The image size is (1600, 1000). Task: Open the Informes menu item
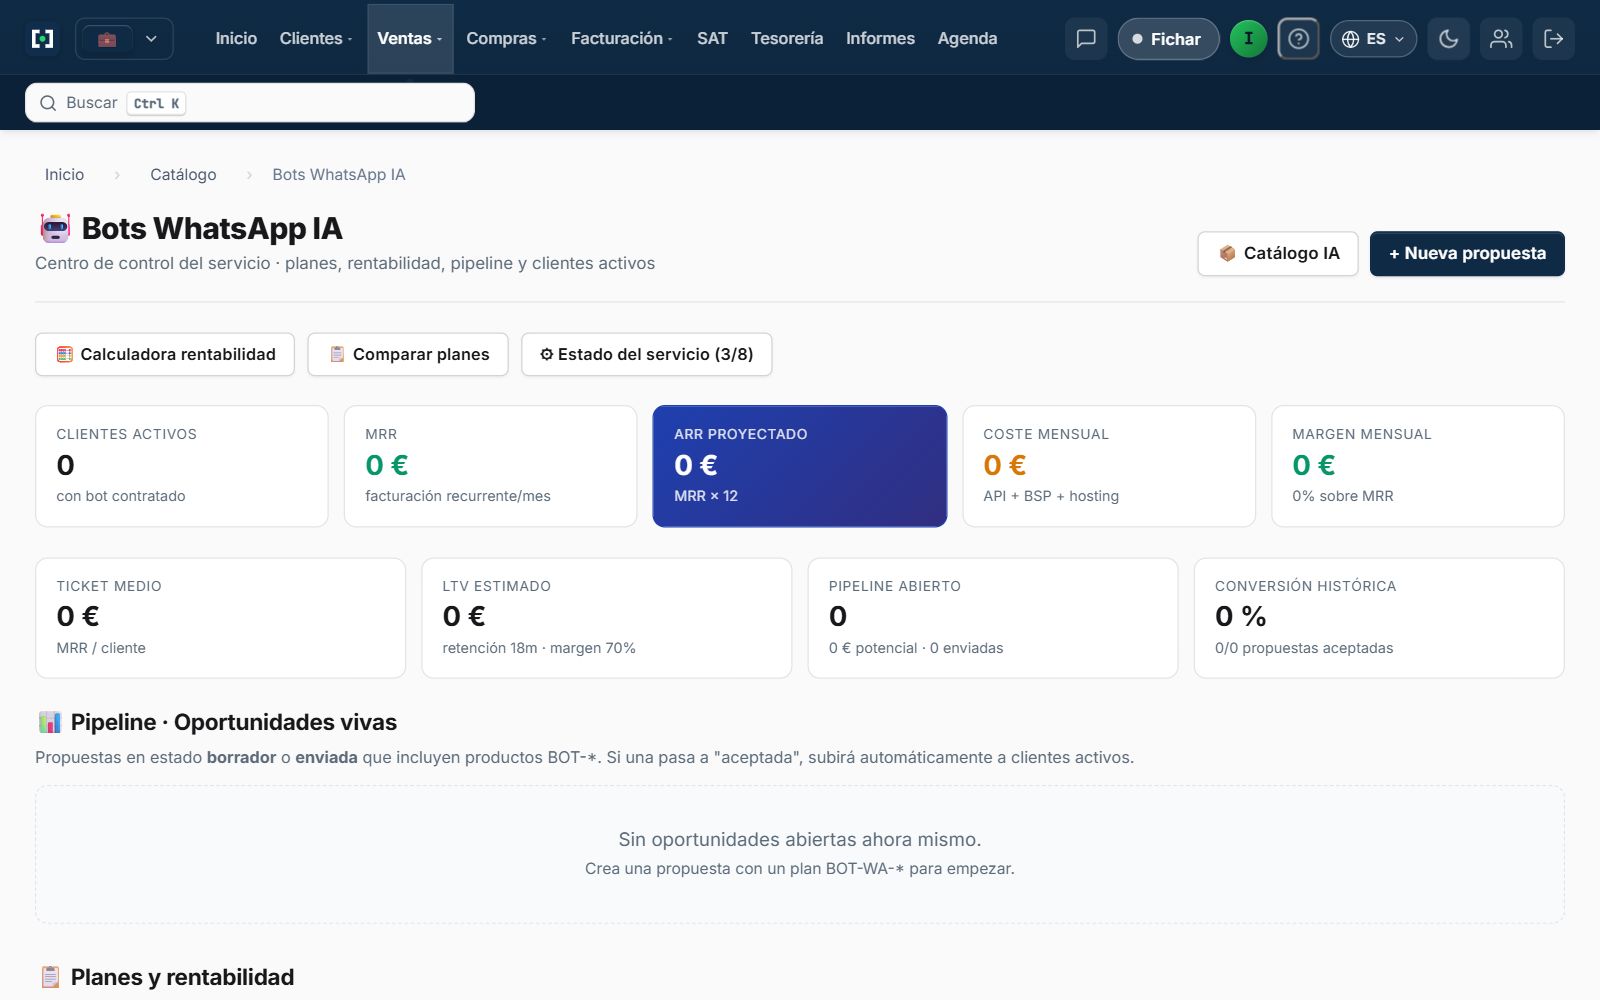pos(880,39)
